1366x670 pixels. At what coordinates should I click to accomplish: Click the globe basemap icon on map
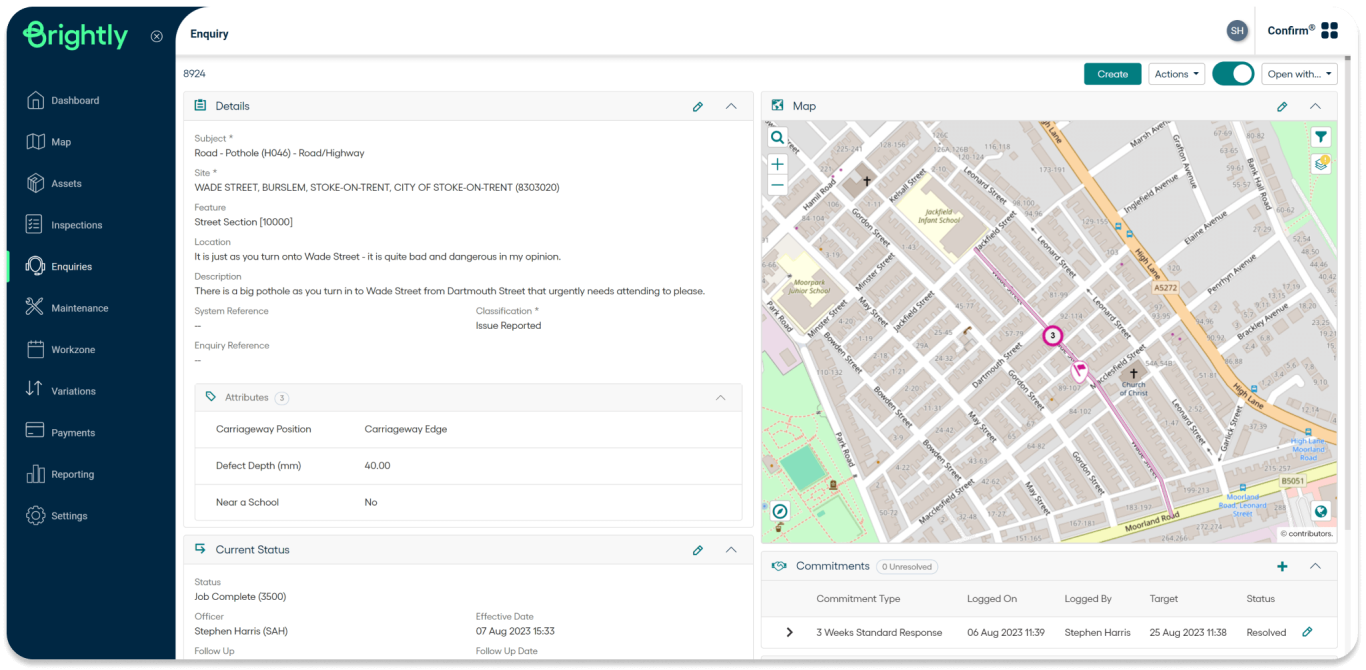(x=1321, y=511)
